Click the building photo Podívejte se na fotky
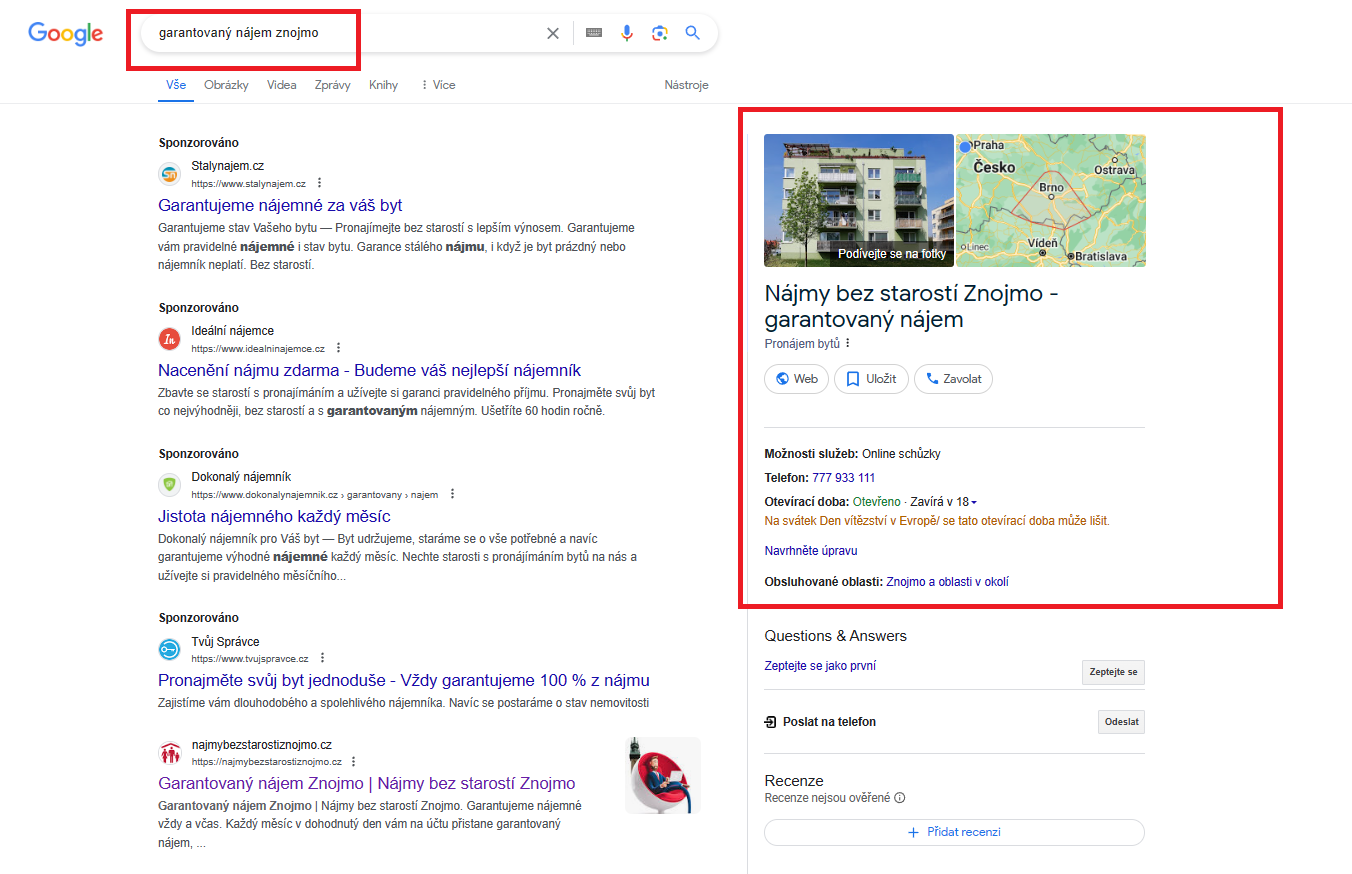The width and height of the screenshot is (1352, 874). [859, 200]
